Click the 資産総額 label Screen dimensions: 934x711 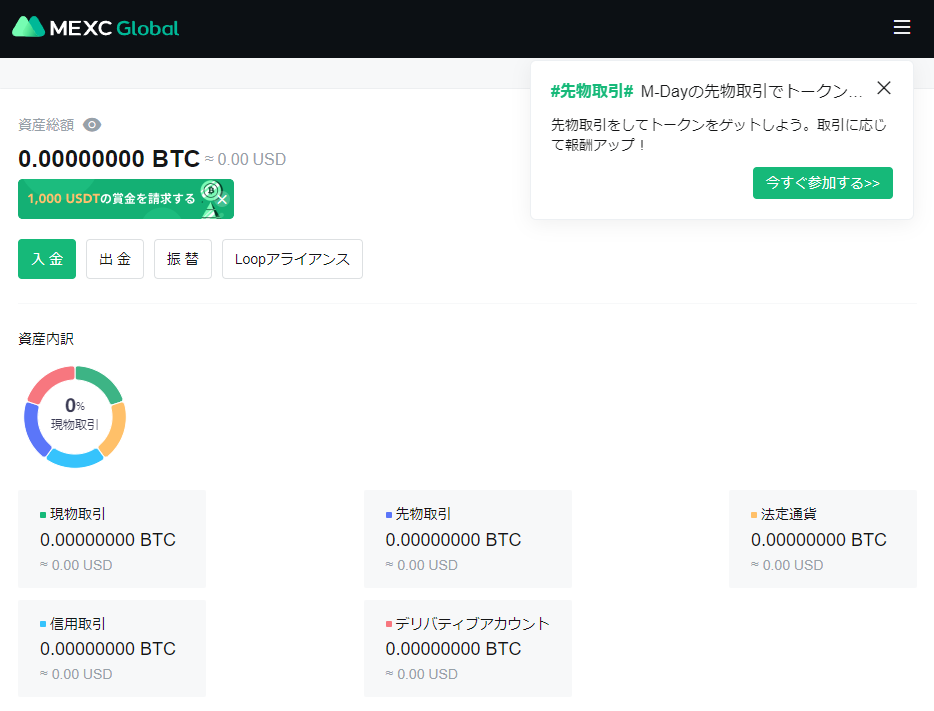(x=46, y=125)
